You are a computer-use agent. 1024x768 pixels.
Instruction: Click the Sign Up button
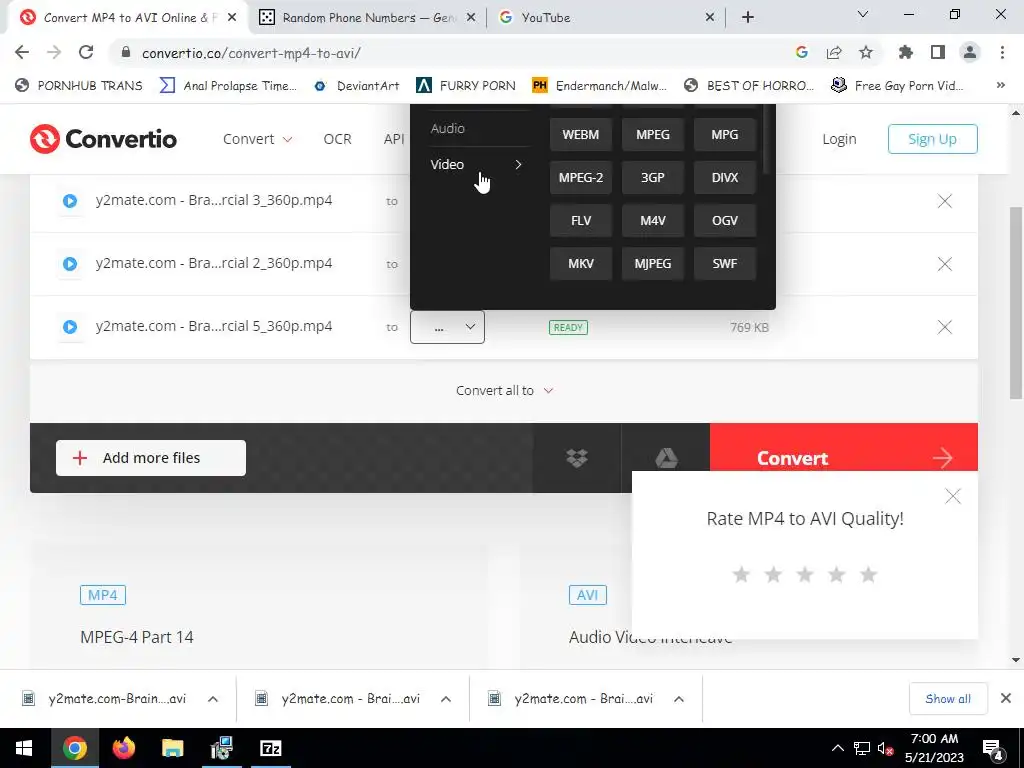tap(932, 139)
